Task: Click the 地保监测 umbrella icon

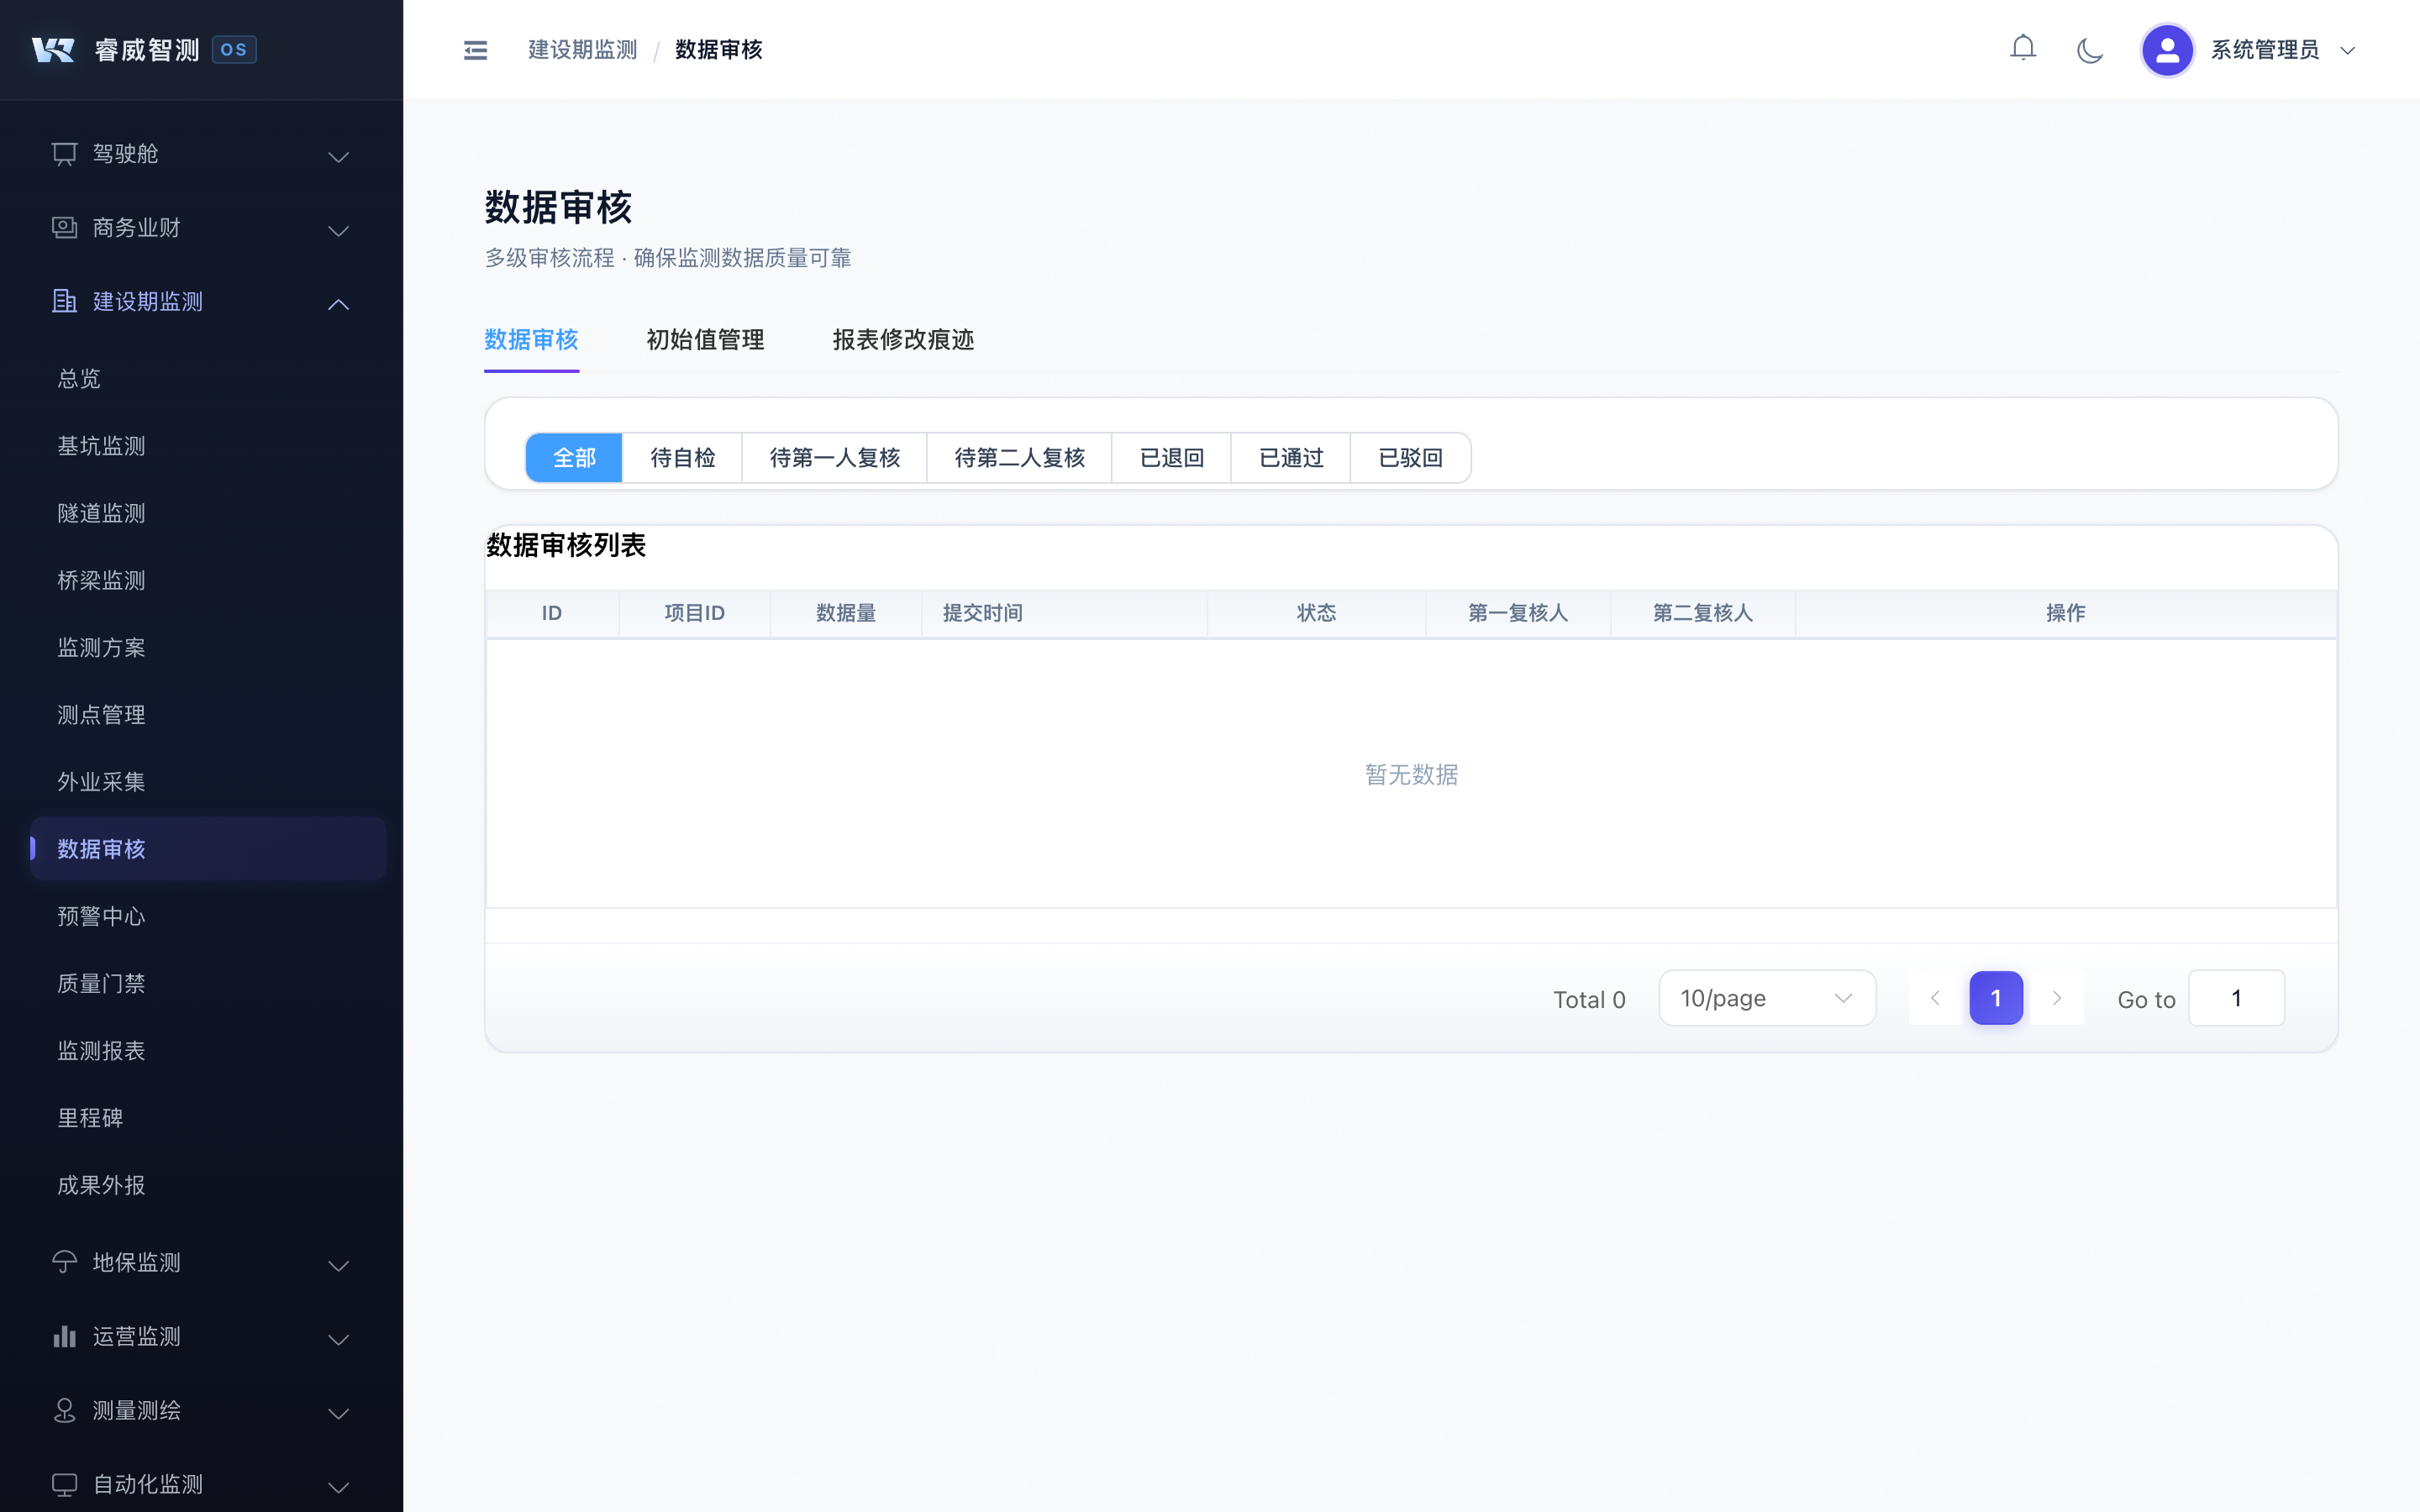Action: coord(64,1262)
